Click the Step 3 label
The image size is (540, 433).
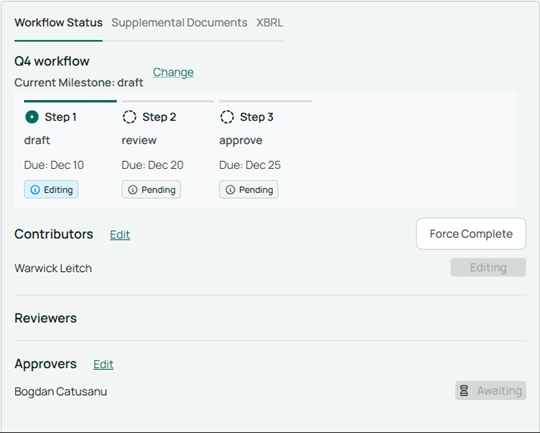257,117
